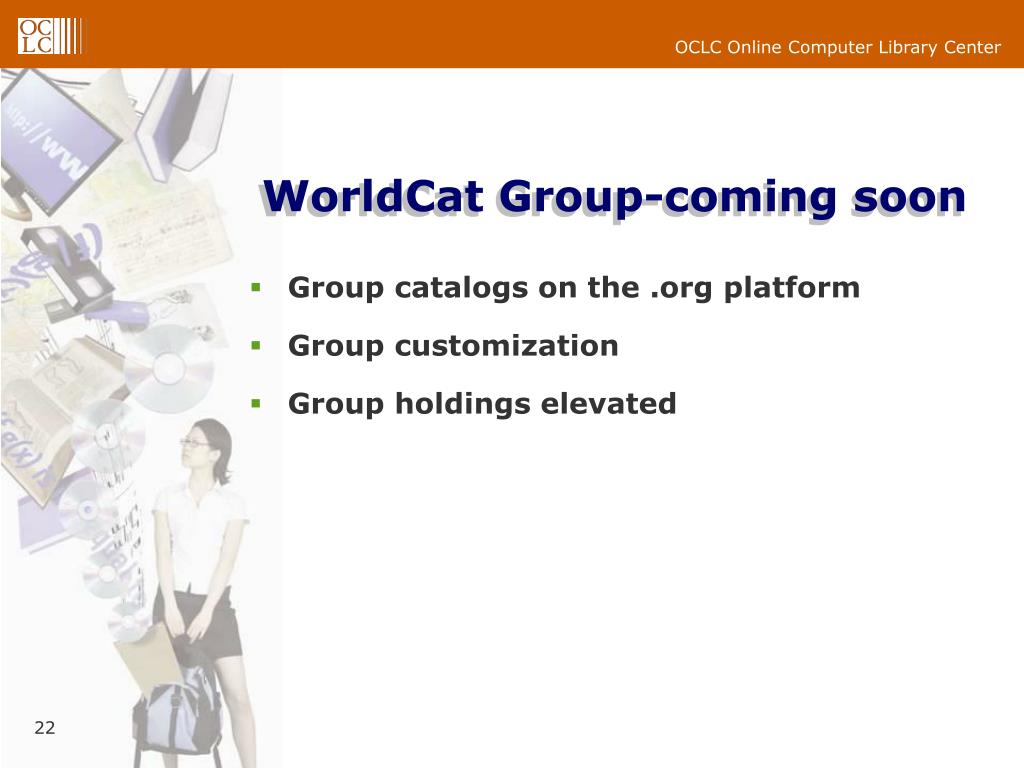The height and width of the screenshot is (768, 1024).
Task: Click the Group holdings elevated bullet
Action: click(482, 404)
